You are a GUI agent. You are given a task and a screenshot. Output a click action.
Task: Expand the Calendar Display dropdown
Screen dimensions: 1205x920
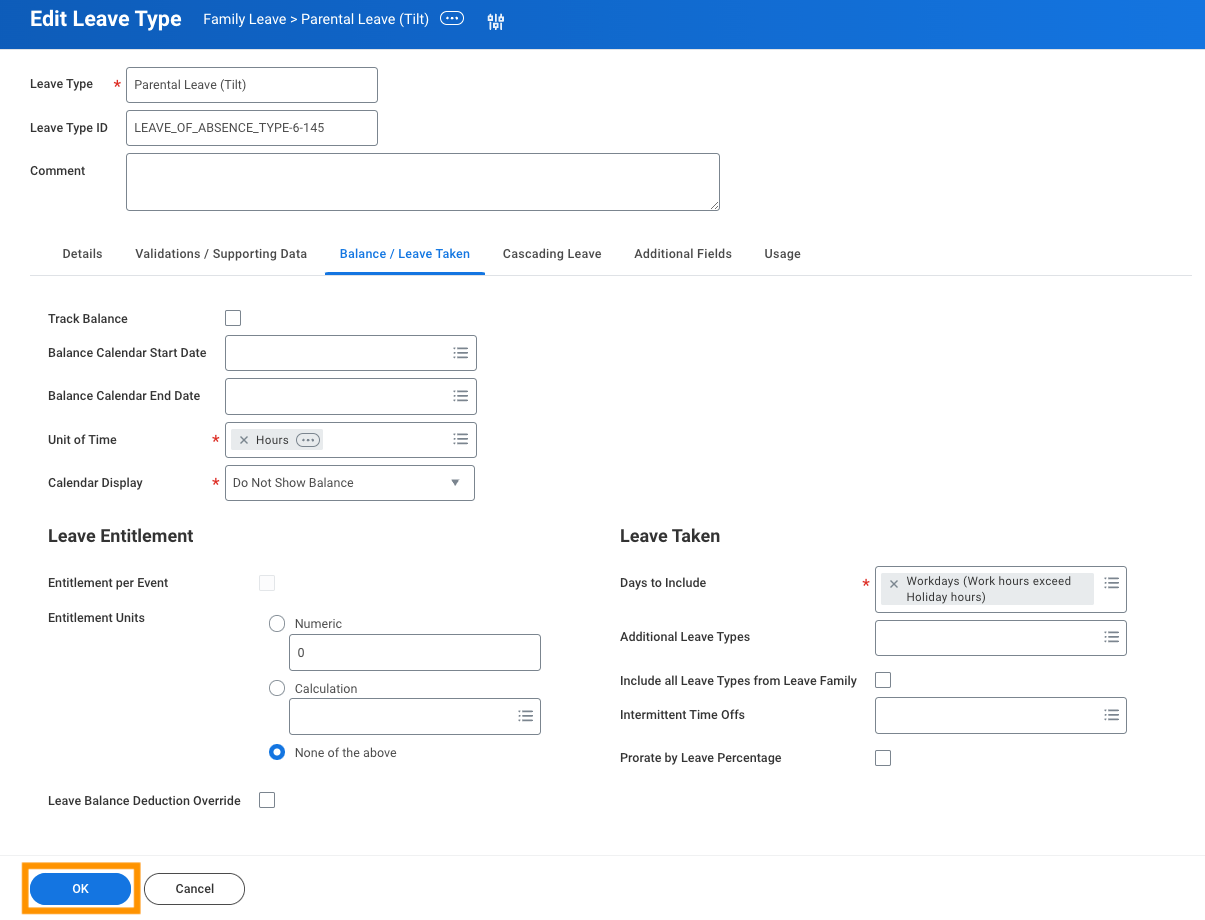click(350, 483)
